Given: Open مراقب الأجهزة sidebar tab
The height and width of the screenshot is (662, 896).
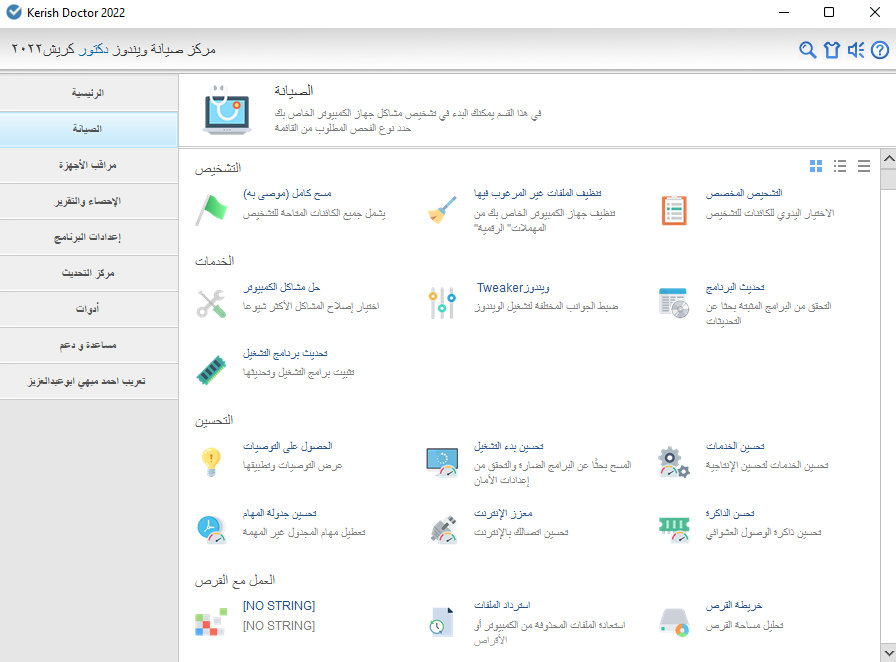Looking at the screenshot, I should pos(89,165).
